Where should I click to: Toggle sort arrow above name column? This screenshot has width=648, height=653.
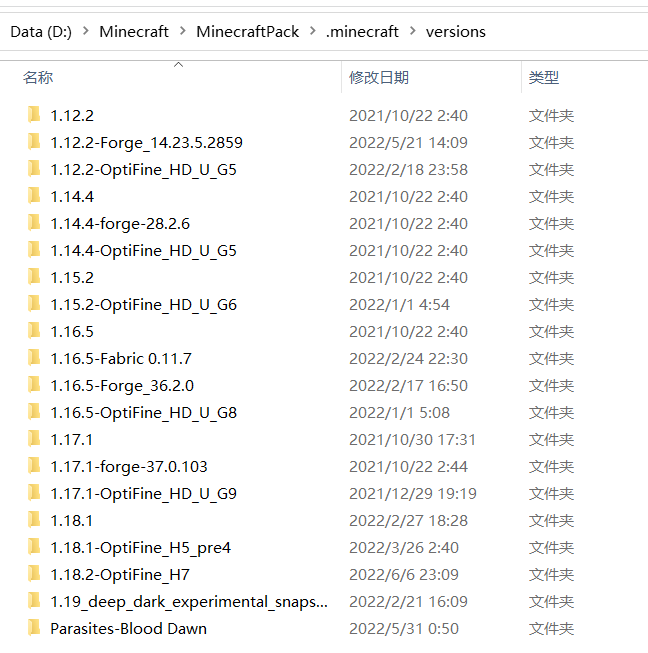(x=179, y=65)
